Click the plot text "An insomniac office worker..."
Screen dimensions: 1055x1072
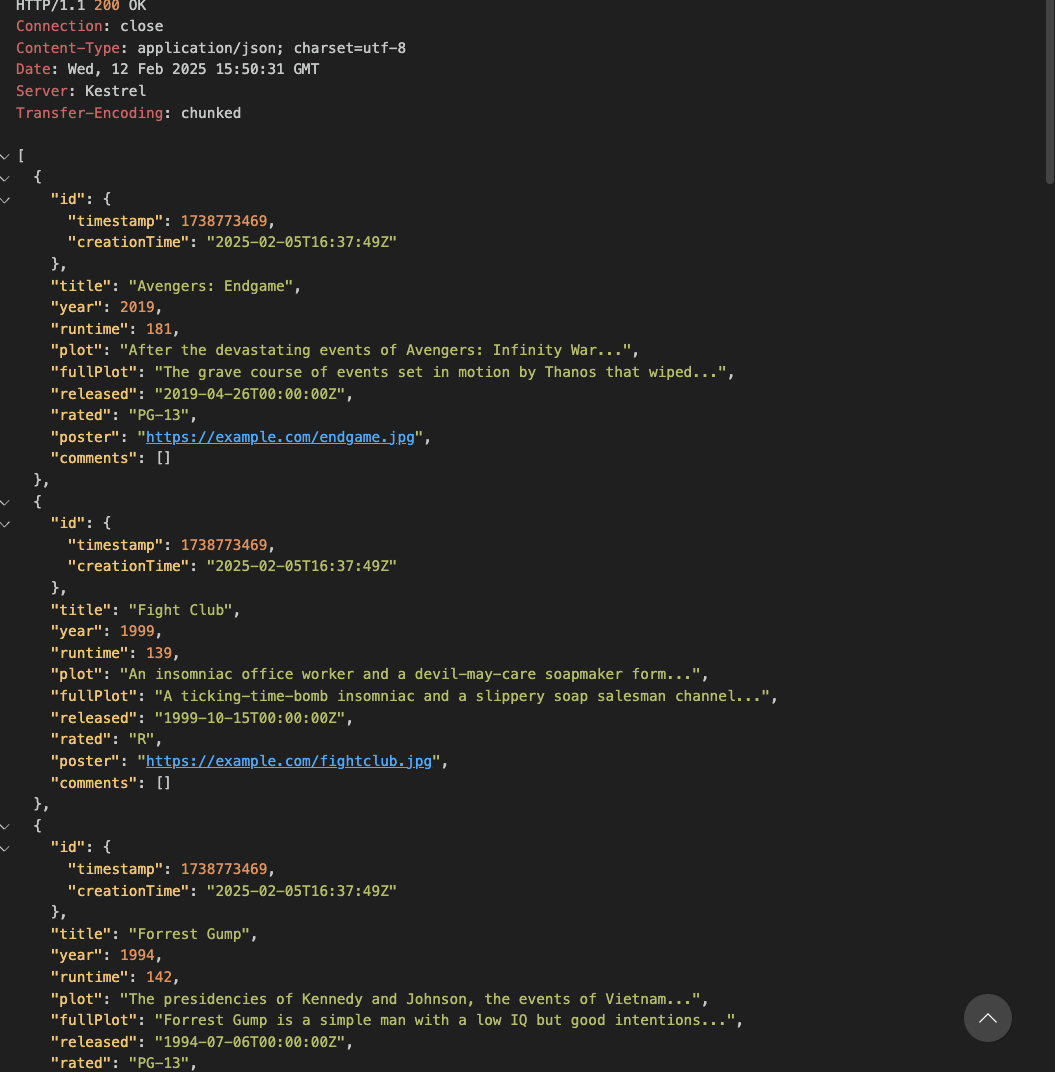pos(410,674)
